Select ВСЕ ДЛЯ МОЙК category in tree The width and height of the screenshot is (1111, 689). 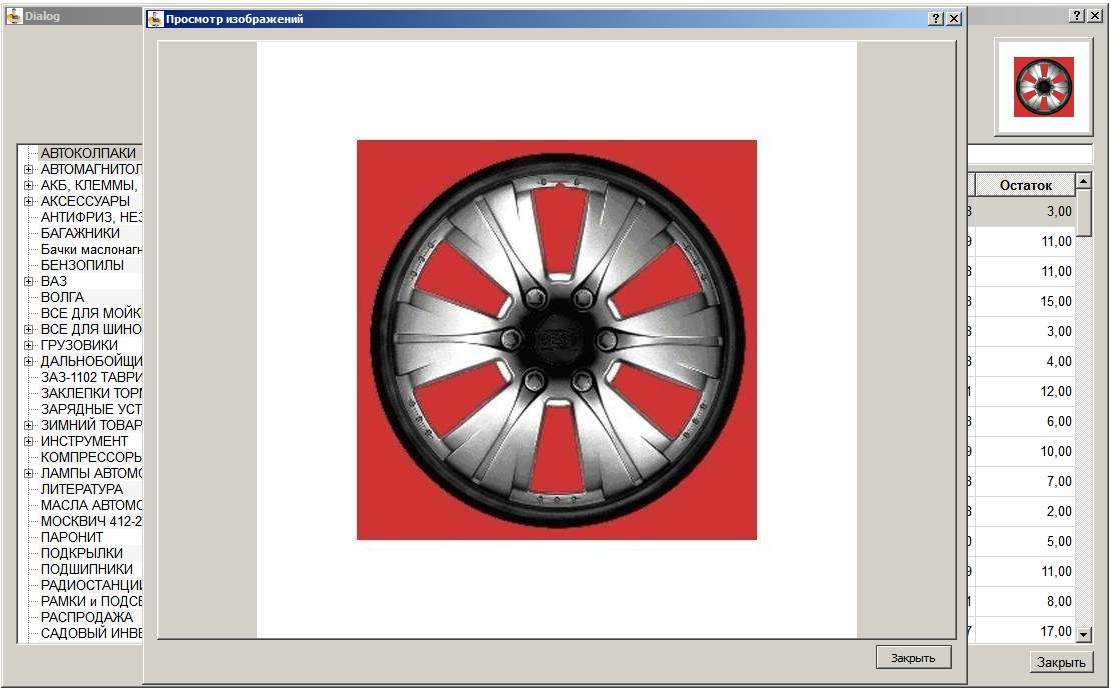(x=91, y=313)
